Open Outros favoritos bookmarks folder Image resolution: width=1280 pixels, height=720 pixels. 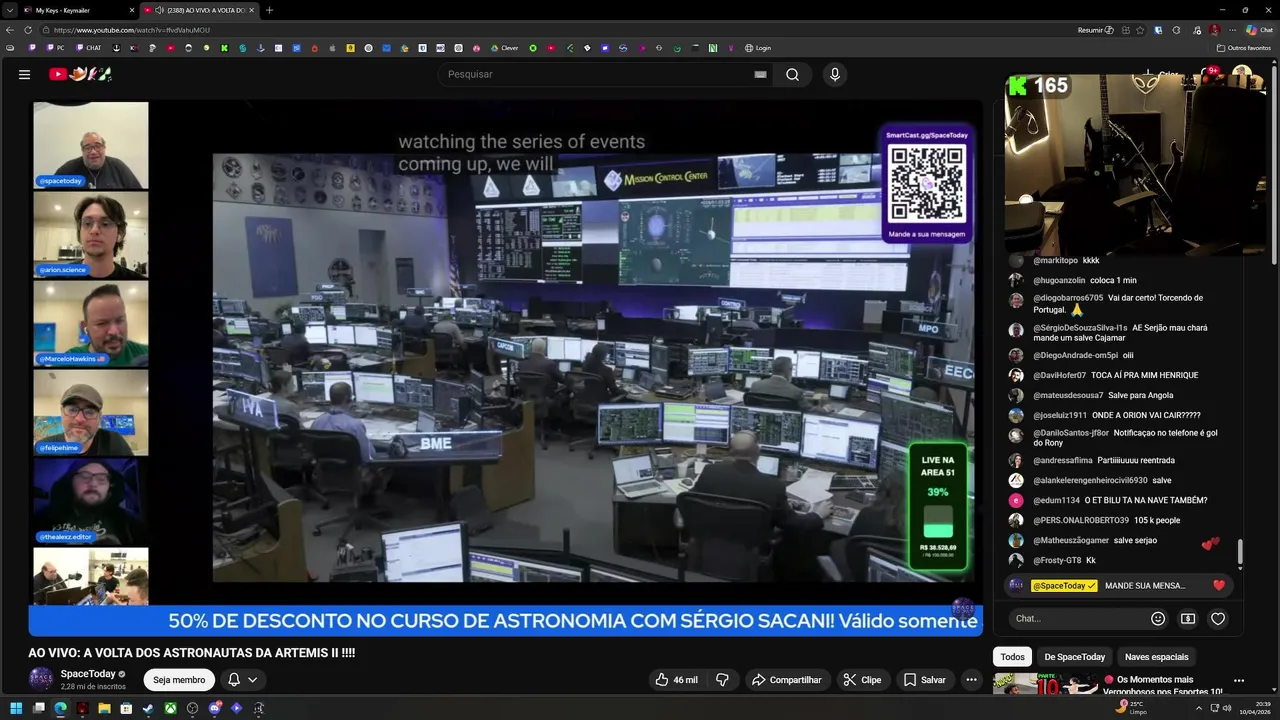pyautogui.click(x=1244, y=48)
